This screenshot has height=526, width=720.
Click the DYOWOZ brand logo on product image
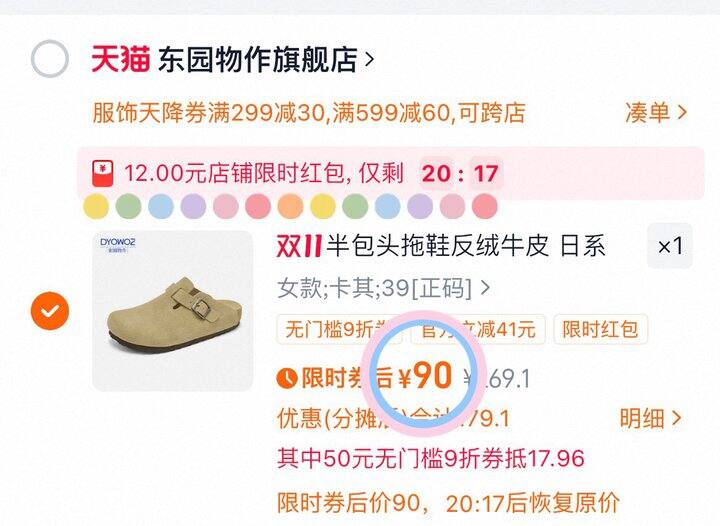[x=118, y=243]
